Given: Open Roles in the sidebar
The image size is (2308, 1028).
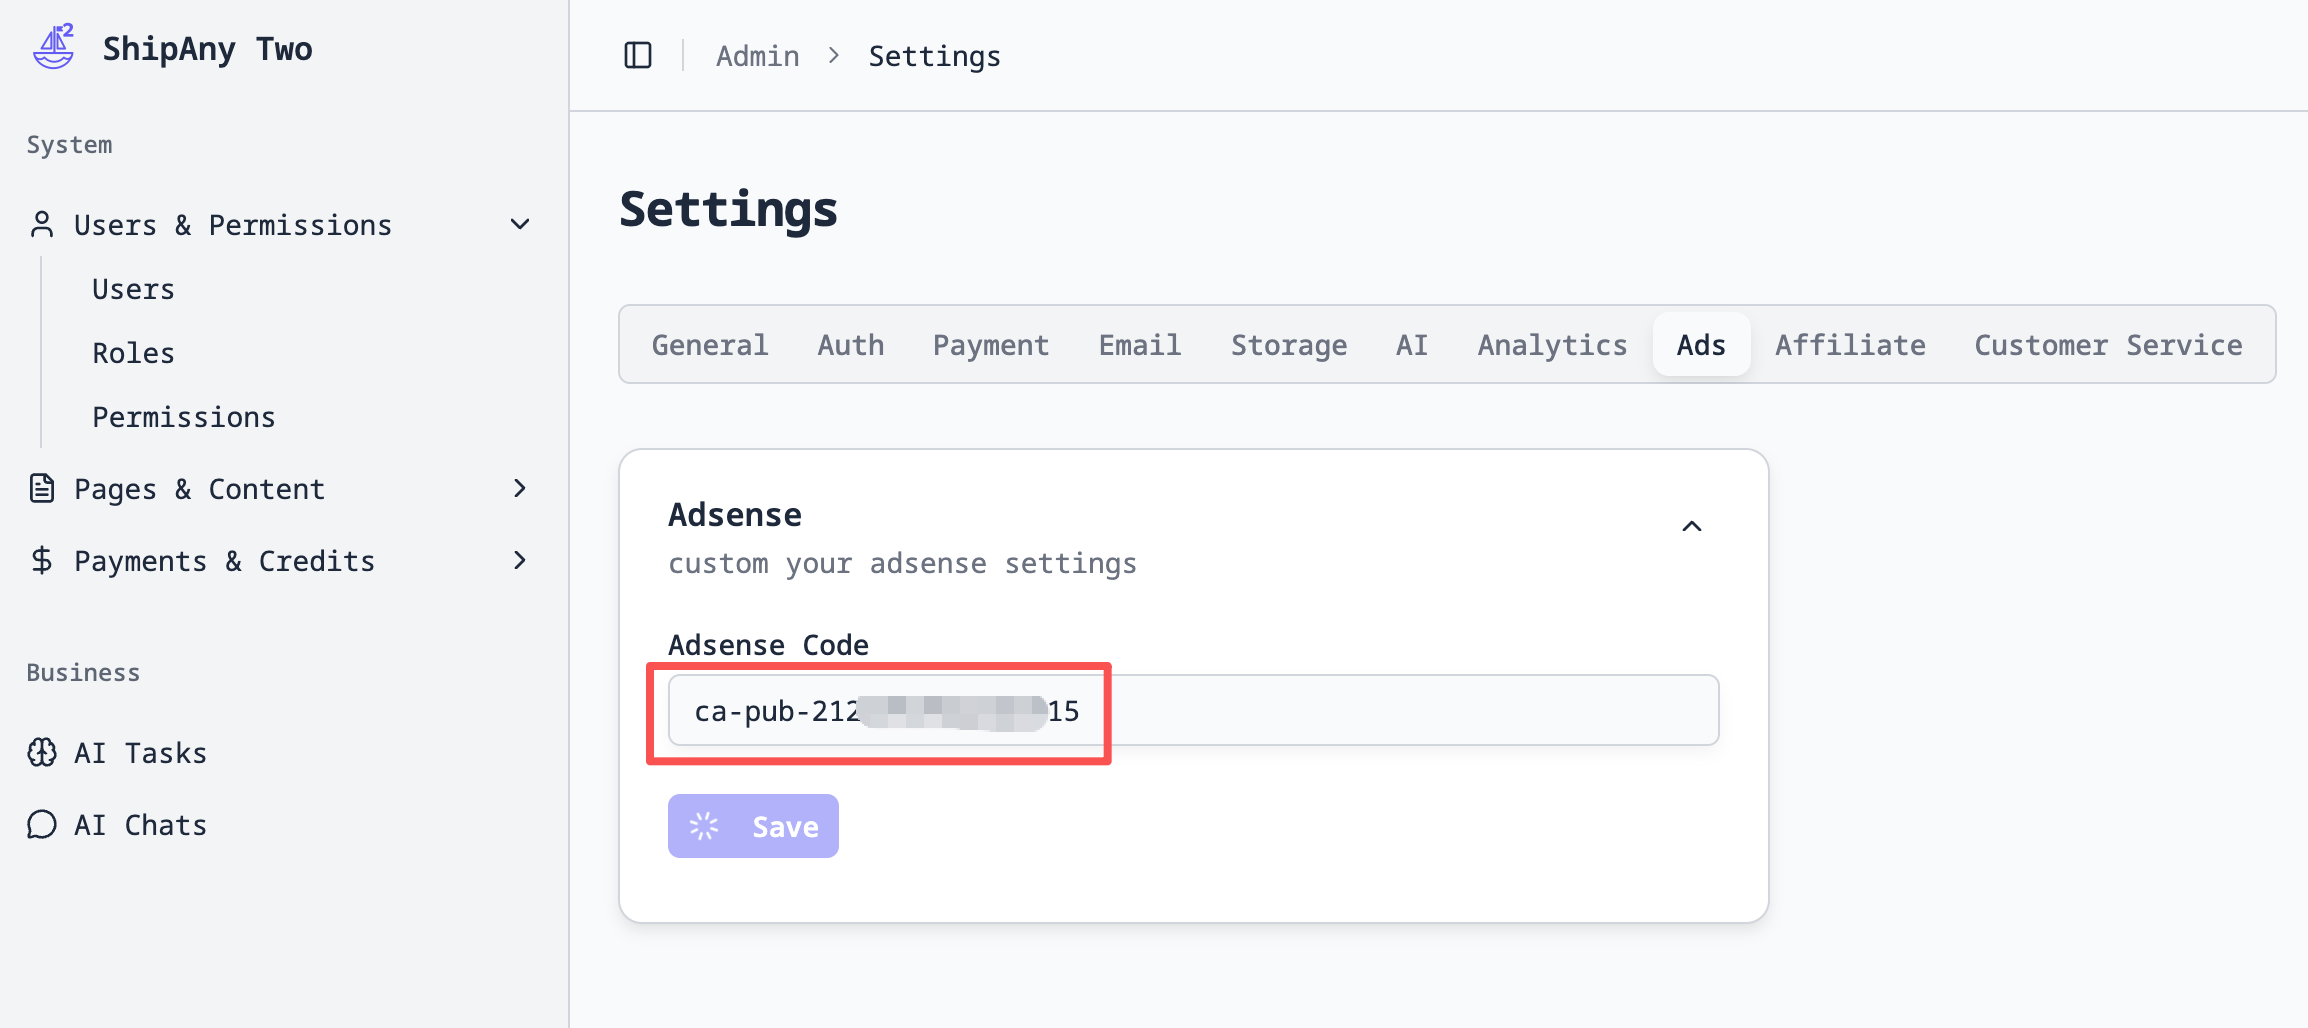Looking at the screenshot, I should (x=134, y=353).
